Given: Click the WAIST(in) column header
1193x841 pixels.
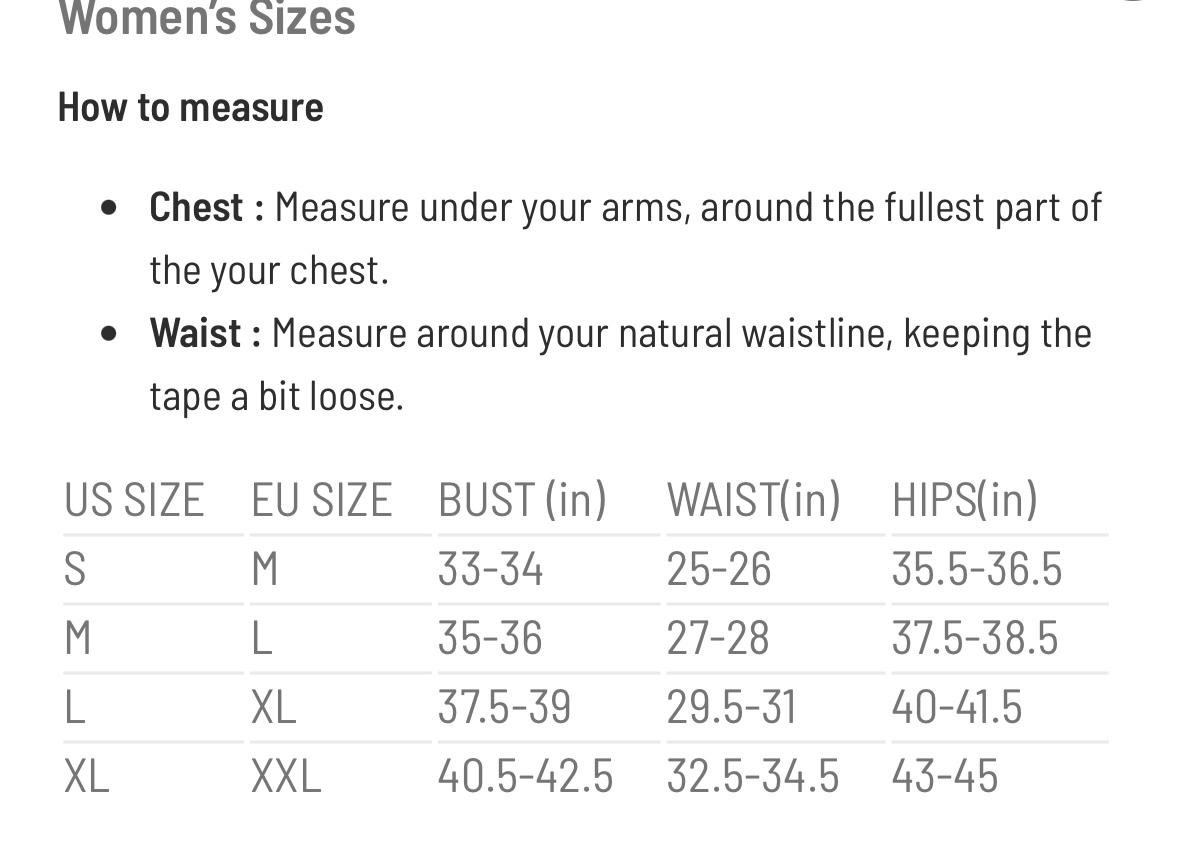Looking at the screenshot, I should coord(753,499).
